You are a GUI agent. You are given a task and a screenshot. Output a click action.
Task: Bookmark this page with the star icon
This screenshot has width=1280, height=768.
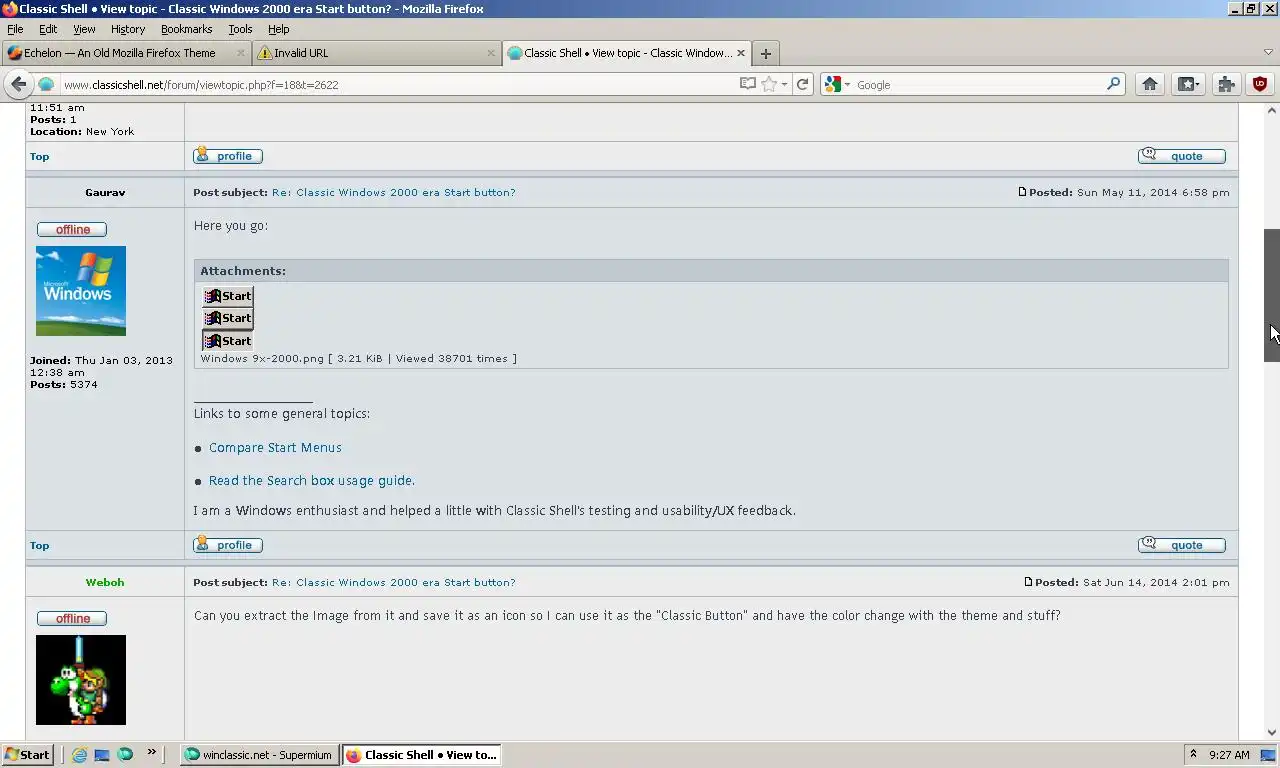769,84
